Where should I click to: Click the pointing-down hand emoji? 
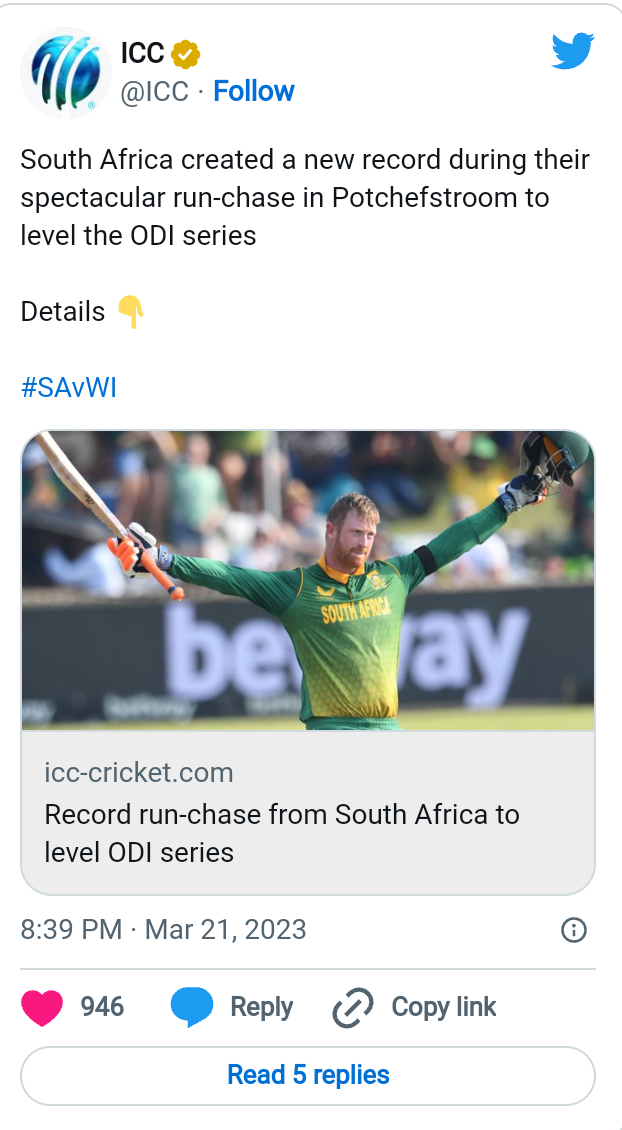tap(131, 312)
